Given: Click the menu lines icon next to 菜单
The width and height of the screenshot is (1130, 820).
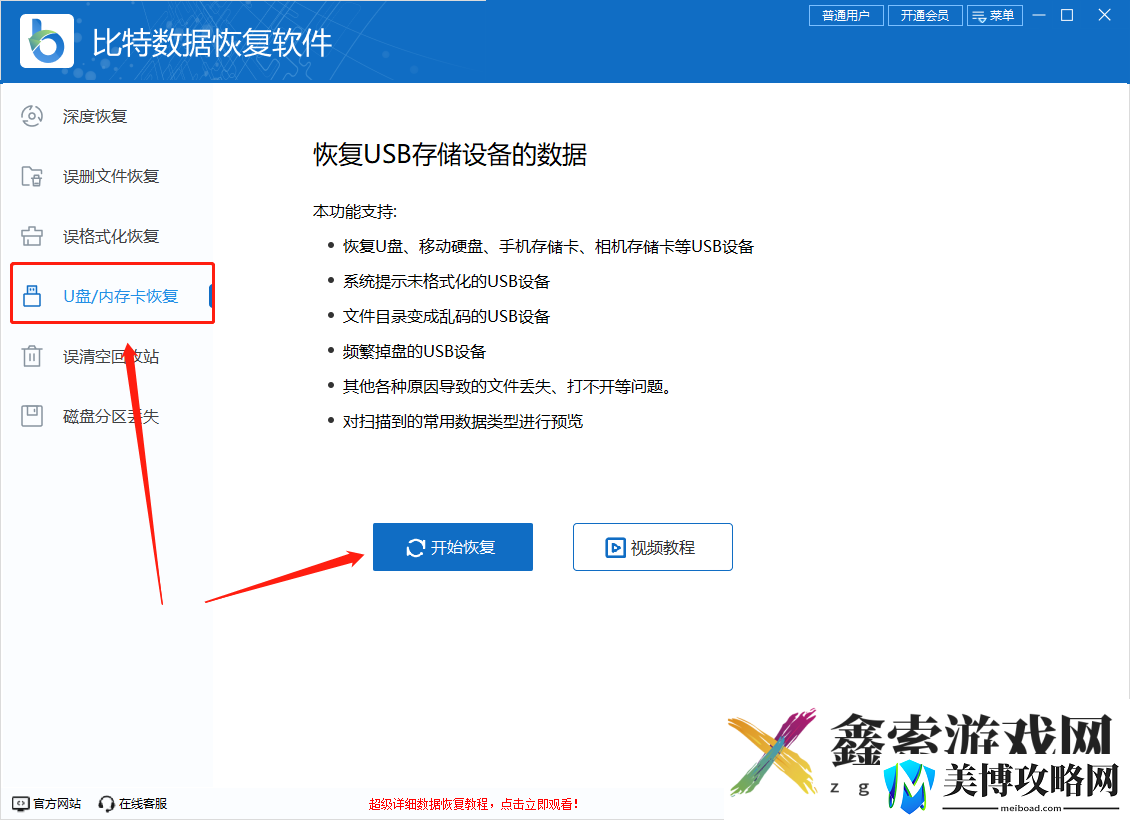Looking at the screenshot, I should (979, 16).
